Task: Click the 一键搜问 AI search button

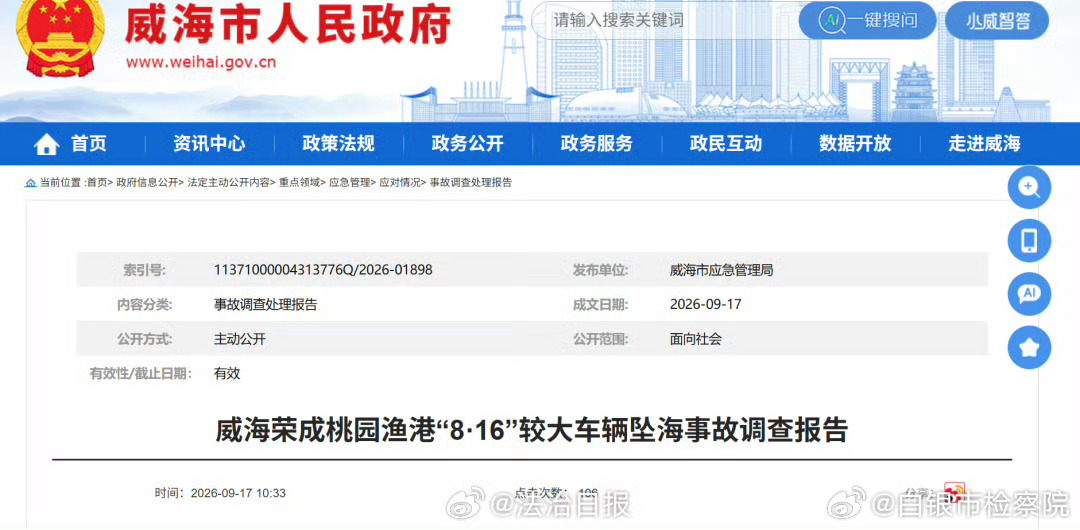Action: tap(869, 21)
